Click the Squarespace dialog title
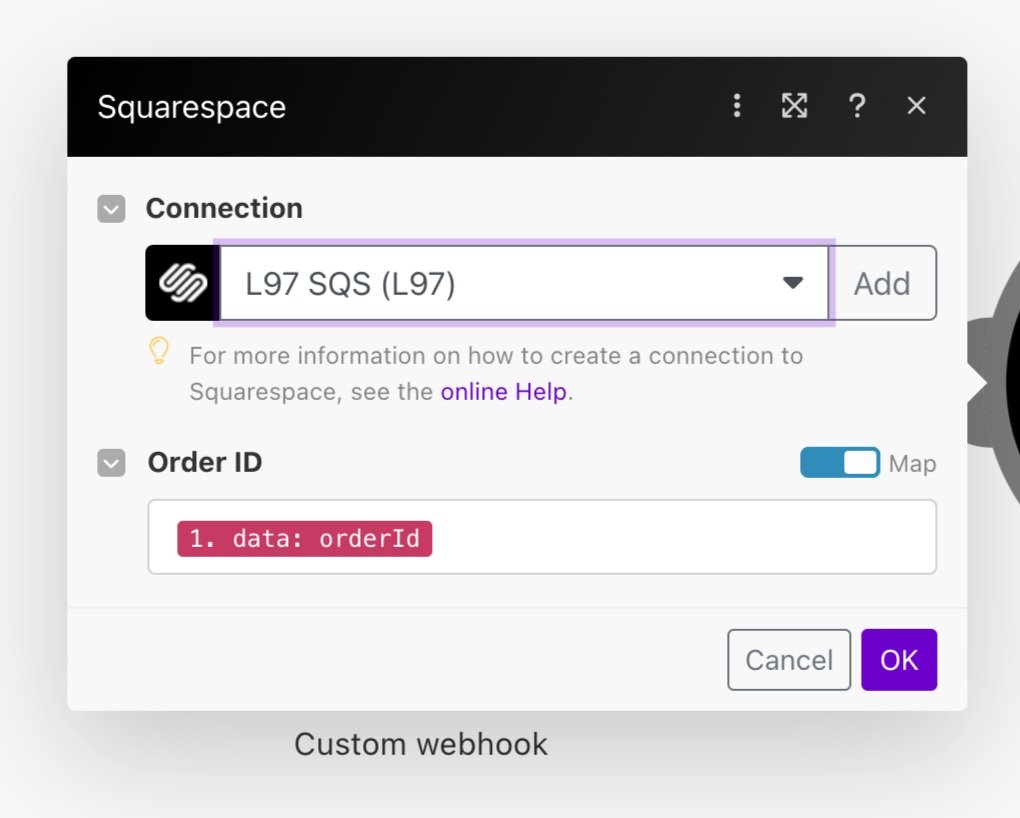Image resolution: width=1020 pixels, height=818 pixels. point(192,107)
